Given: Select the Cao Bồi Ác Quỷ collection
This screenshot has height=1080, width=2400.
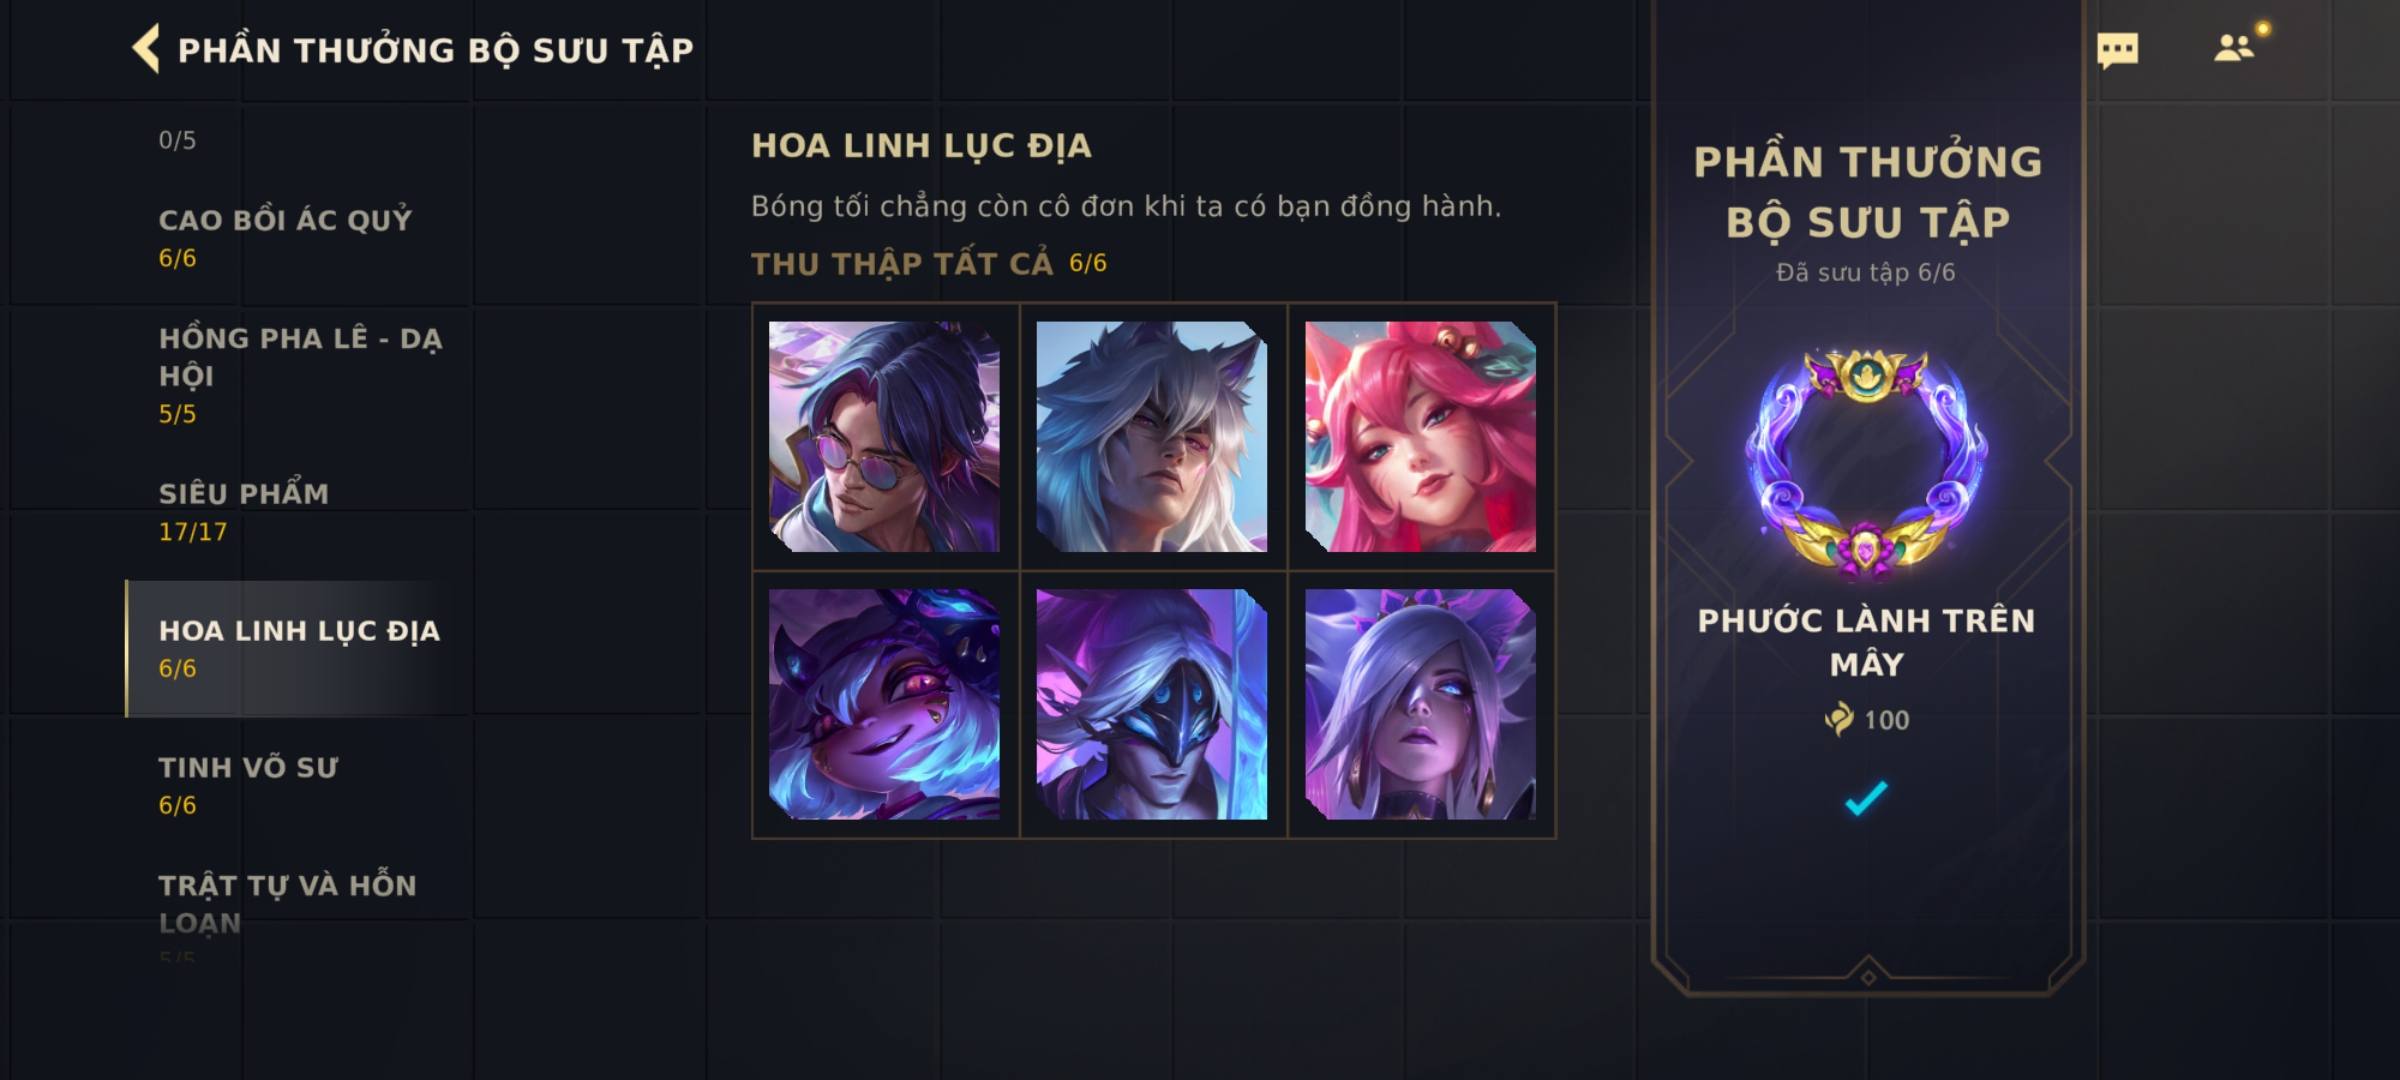Looking at the screenshot, I should click(x=298, y=238).
